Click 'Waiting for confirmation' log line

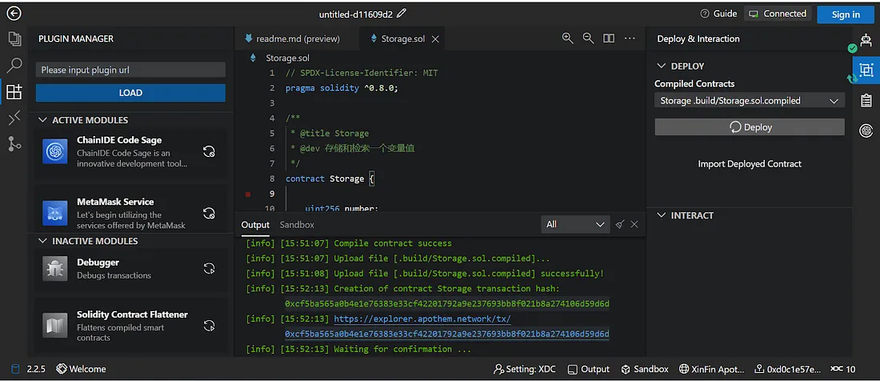[358, 349]
